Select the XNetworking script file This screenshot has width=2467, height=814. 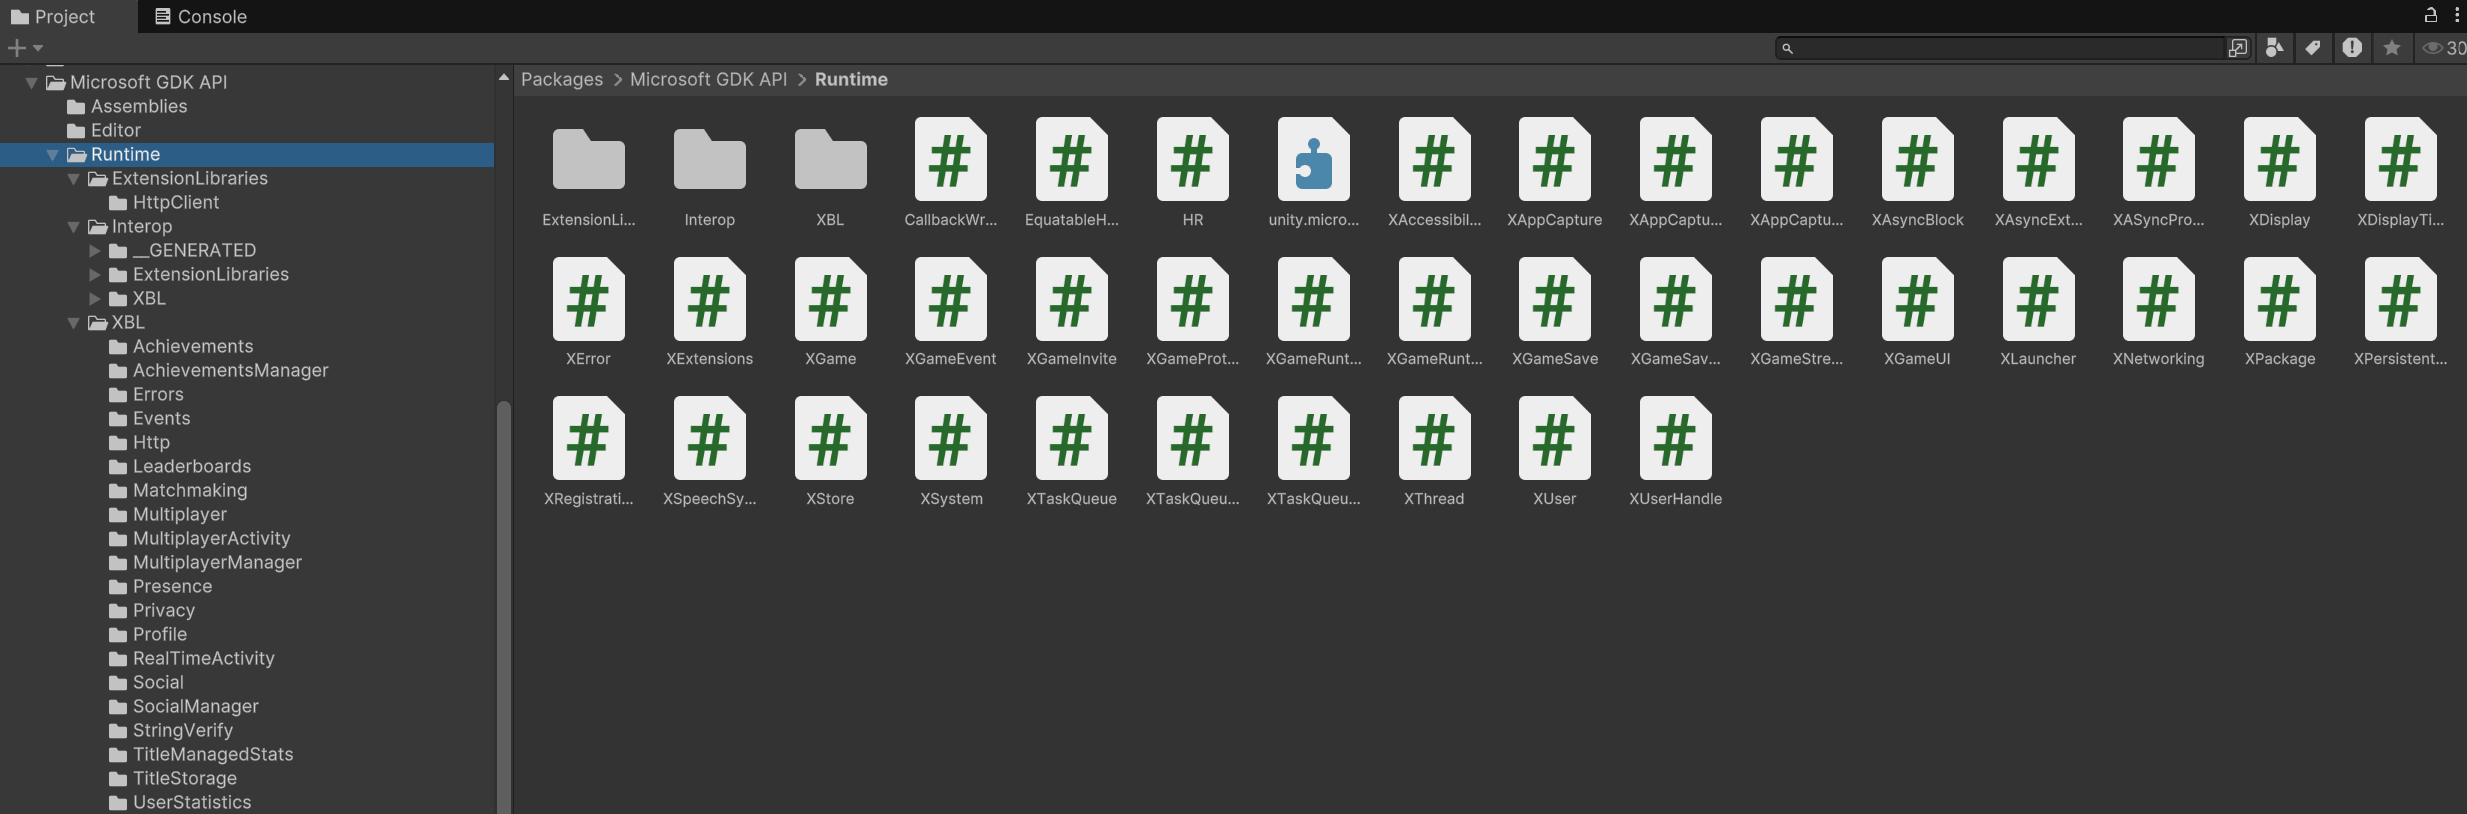[2158, 312]
